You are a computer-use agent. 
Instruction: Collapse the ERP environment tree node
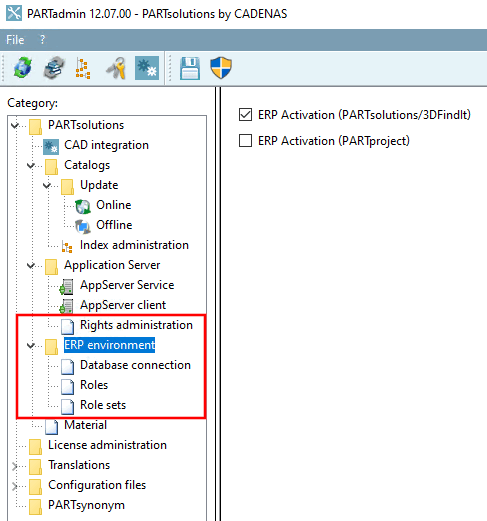(31, 346)
